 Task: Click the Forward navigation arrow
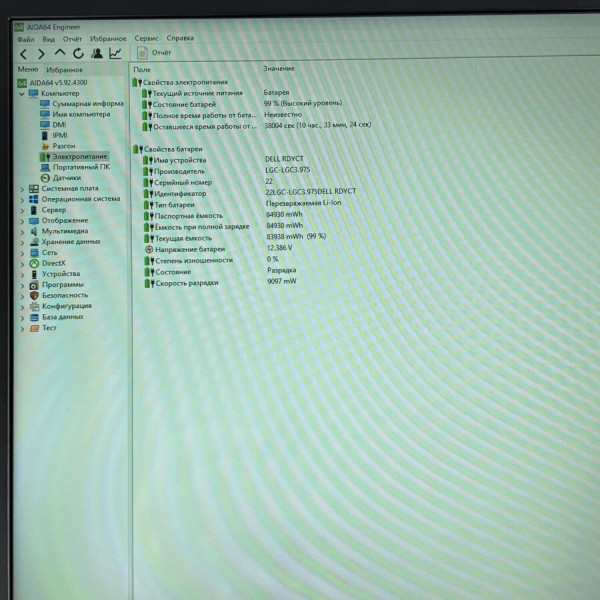(x=41, y=54)
